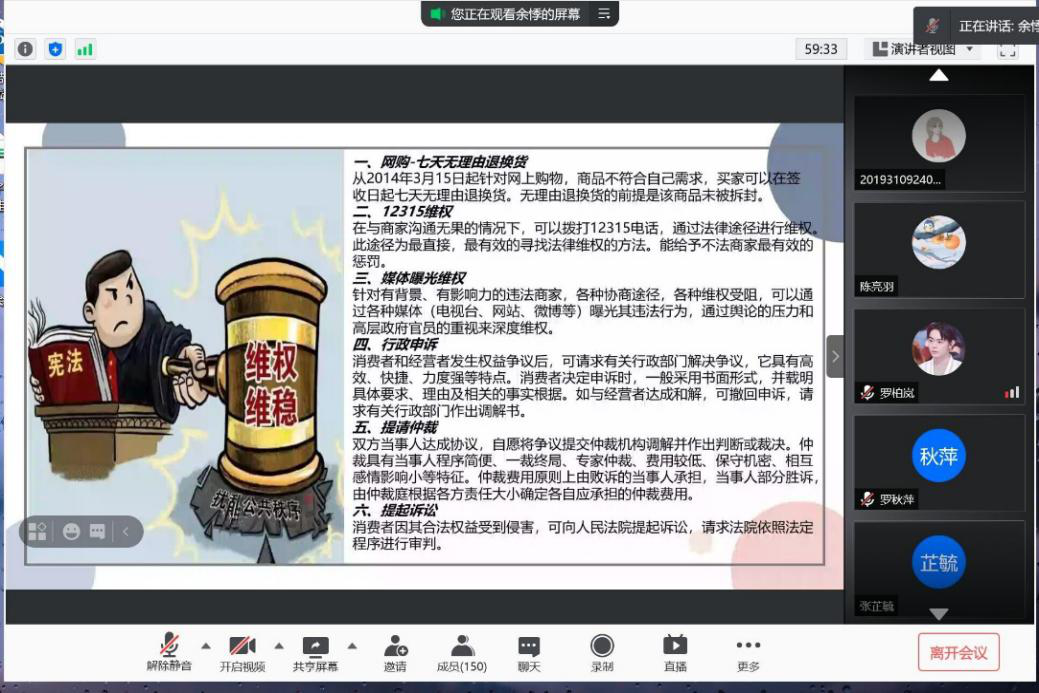The width and height of the screenshot is (1039, 693).
Task: Expand audio options arrow beside 解除静音
Action: (x=206, y=645)
